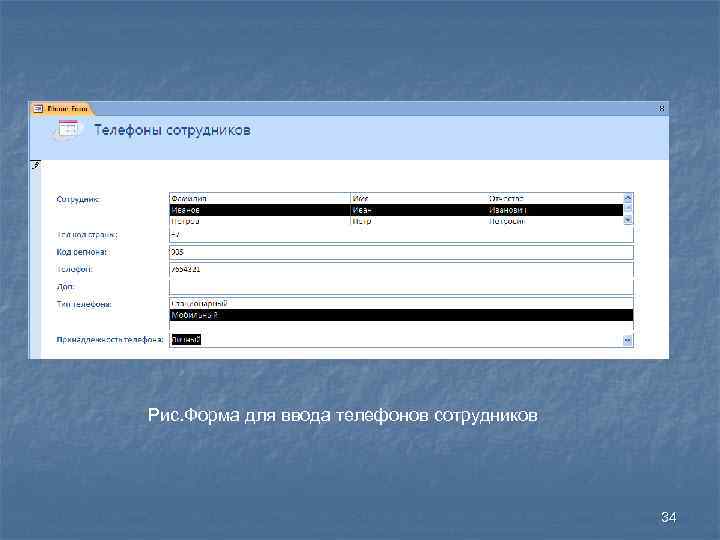This screenshot has height=540, width=720.
Task: Click the Личный value in the ownership combo box
Action: pos(186,340)
